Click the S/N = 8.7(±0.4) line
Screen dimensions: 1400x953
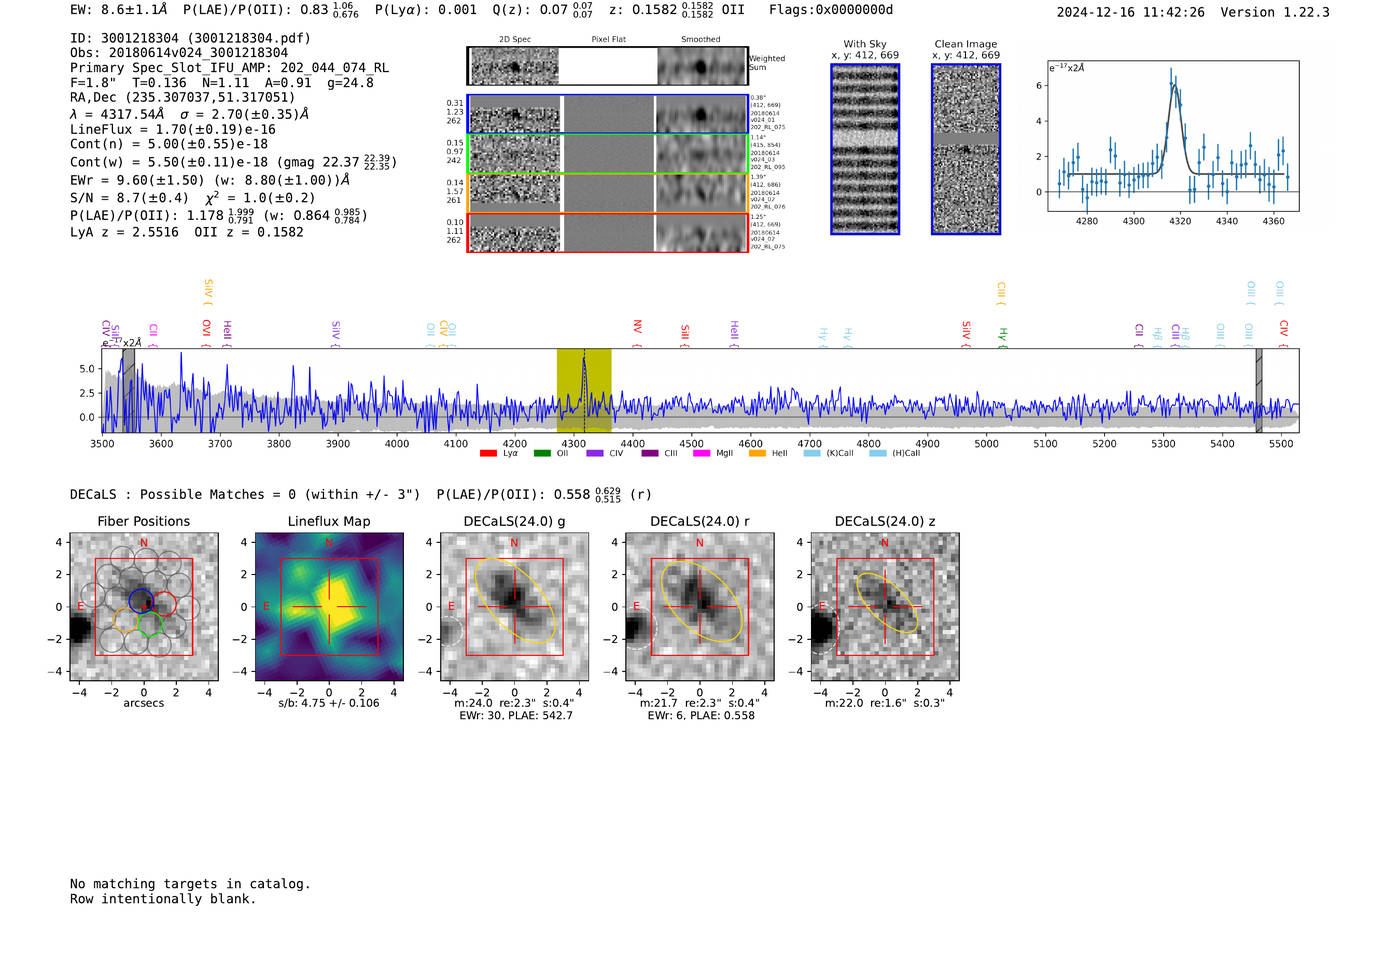click(129, 198)
